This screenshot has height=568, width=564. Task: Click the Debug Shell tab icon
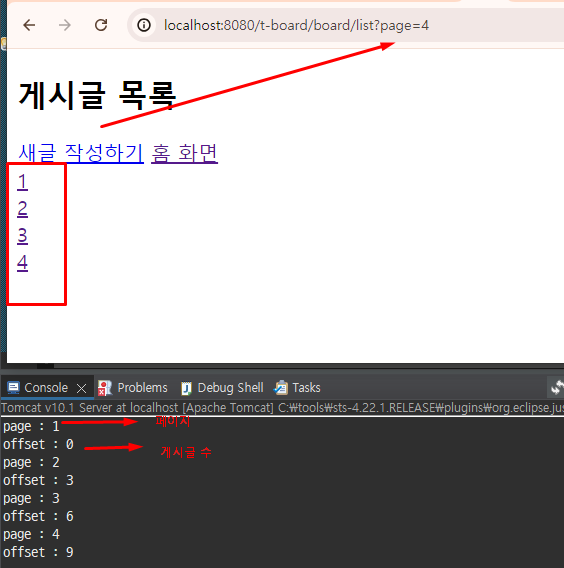(x=186, y=388)
